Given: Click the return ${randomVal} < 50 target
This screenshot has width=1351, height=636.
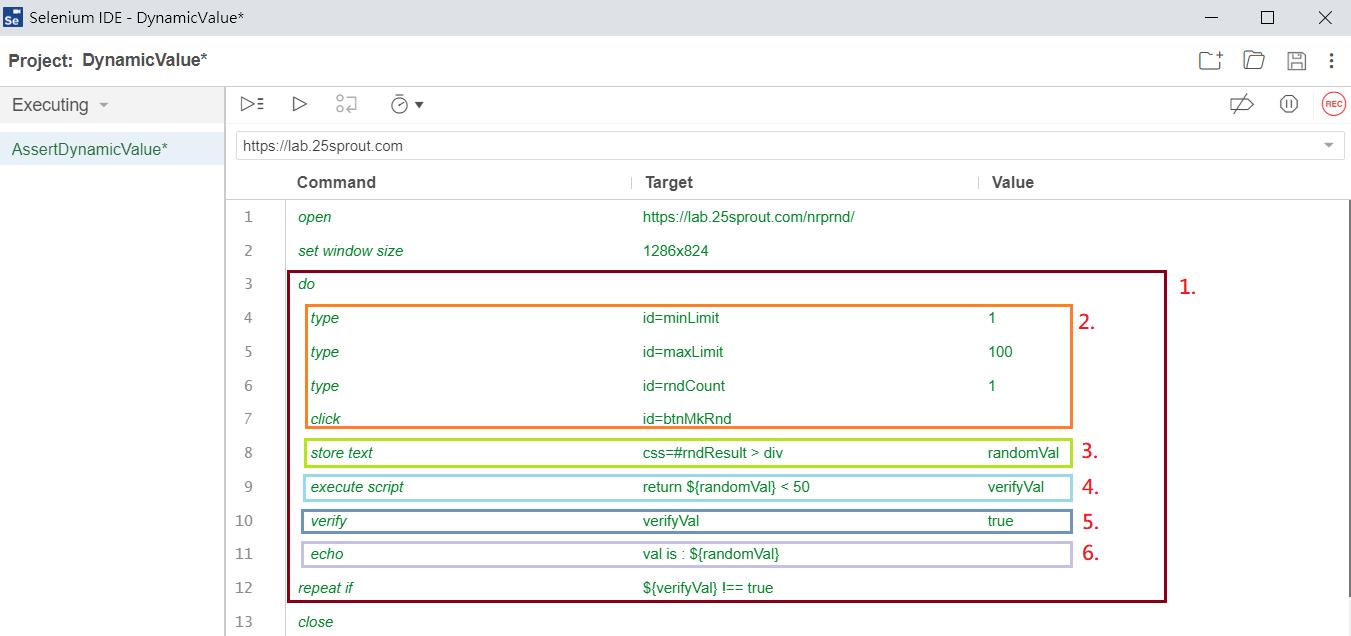Looking at the screenshot, I should pos(726,487).
